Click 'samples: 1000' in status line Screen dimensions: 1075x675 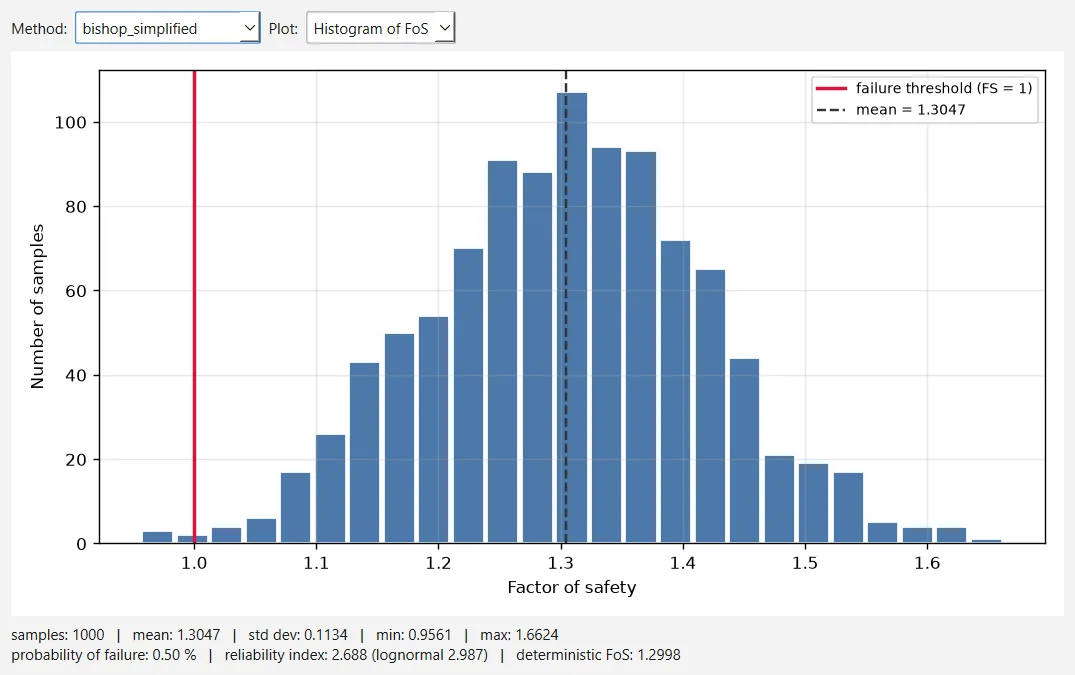point(58,635)
